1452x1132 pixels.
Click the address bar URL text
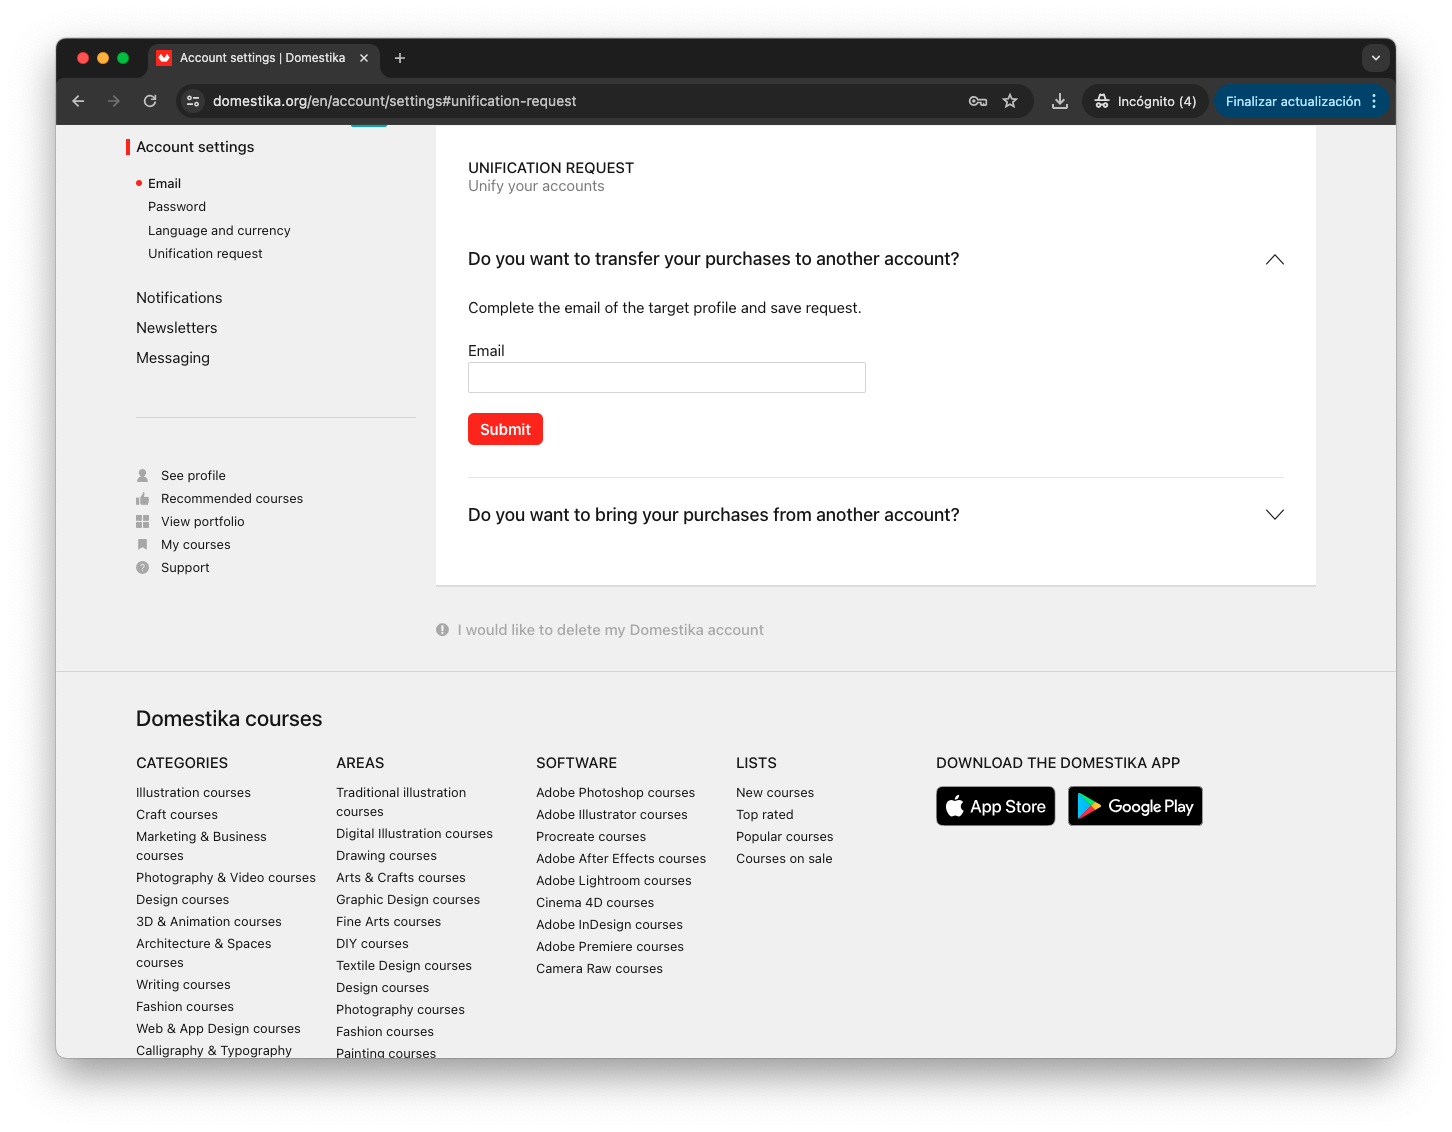tap(394, 101)
